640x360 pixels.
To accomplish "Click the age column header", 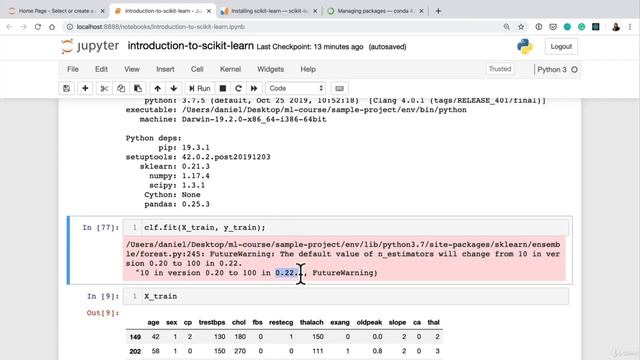I will (x=153, y=322).
